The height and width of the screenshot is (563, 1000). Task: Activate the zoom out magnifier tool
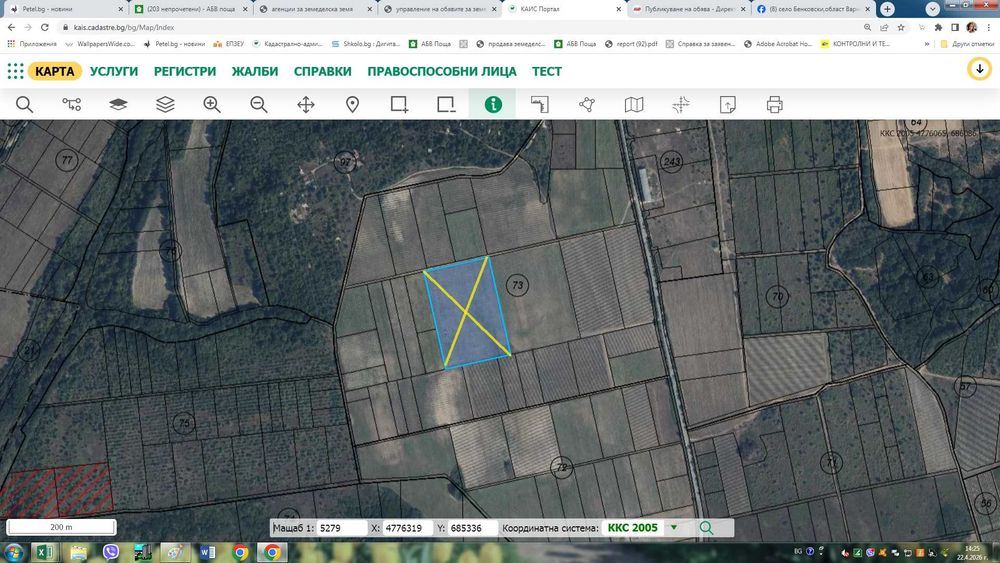(x=259, y=105)
